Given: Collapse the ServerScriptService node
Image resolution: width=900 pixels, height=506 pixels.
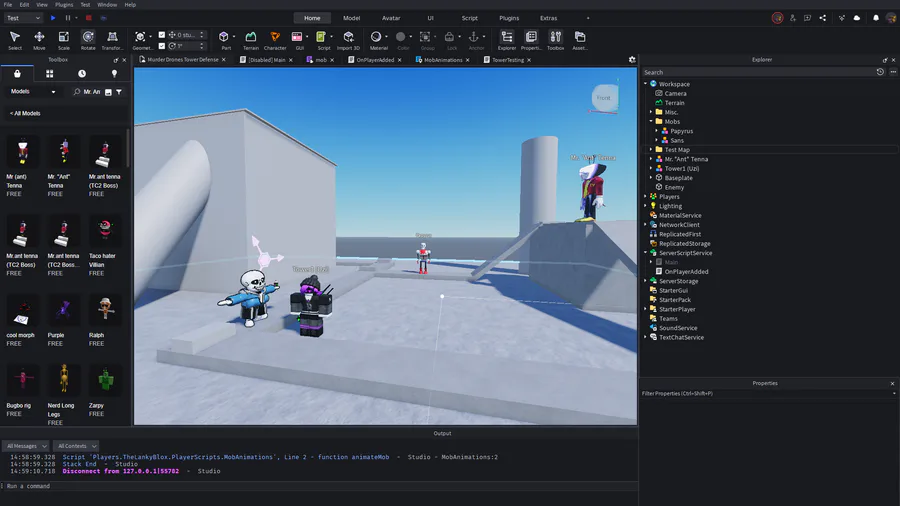Looking at the screenshot, I should (645, 252).
